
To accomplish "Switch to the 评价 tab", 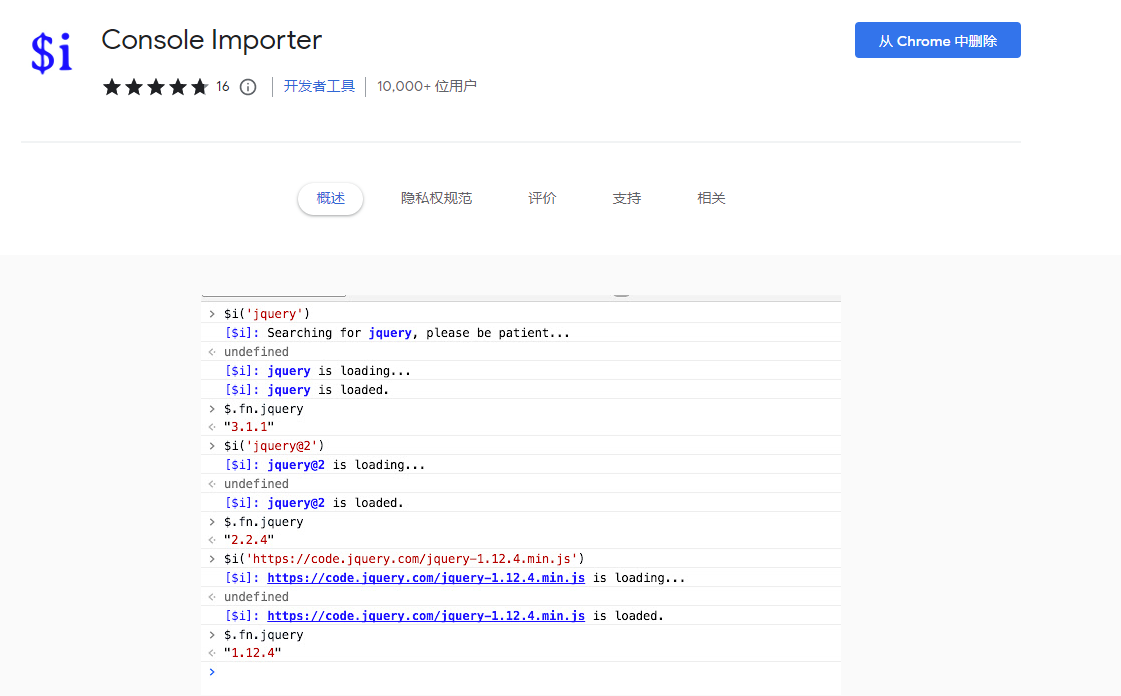I will tap(542, 198).
